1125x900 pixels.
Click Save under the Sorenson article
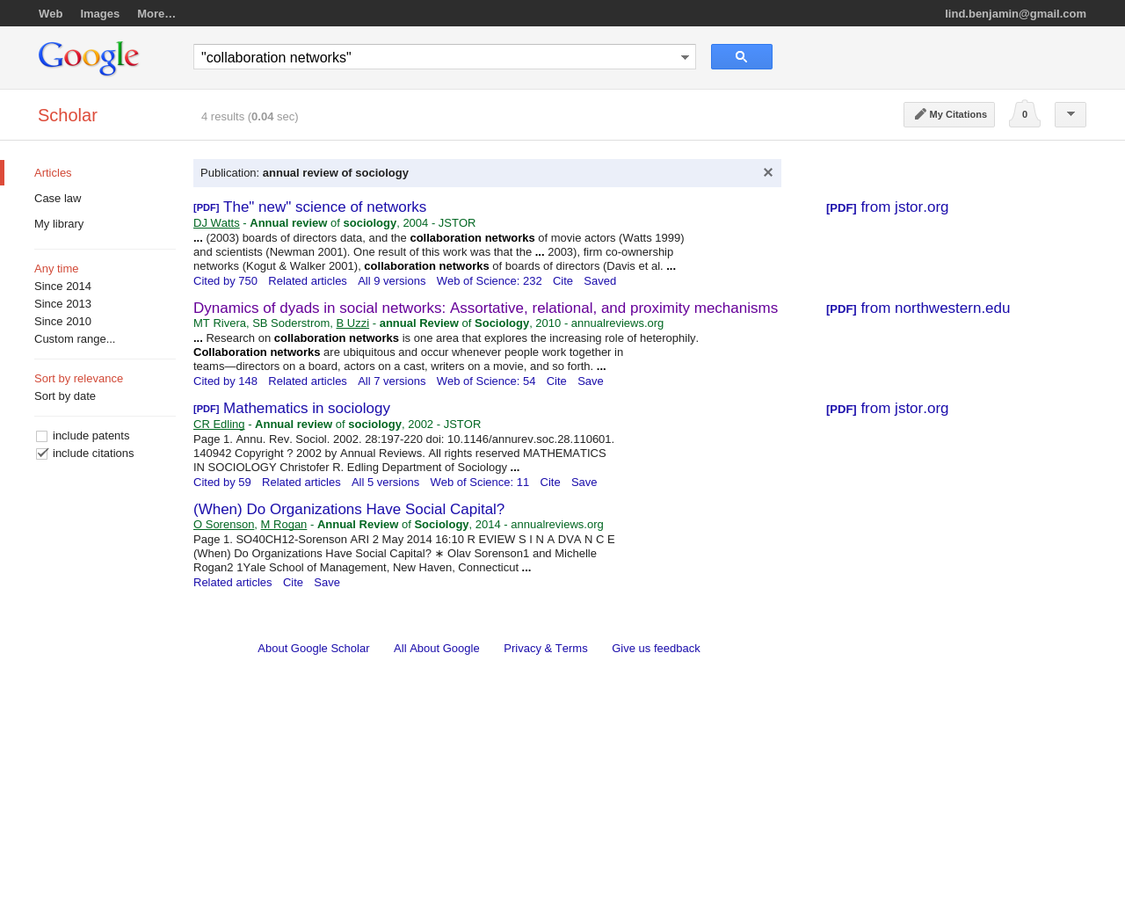(x=326, y=583)
